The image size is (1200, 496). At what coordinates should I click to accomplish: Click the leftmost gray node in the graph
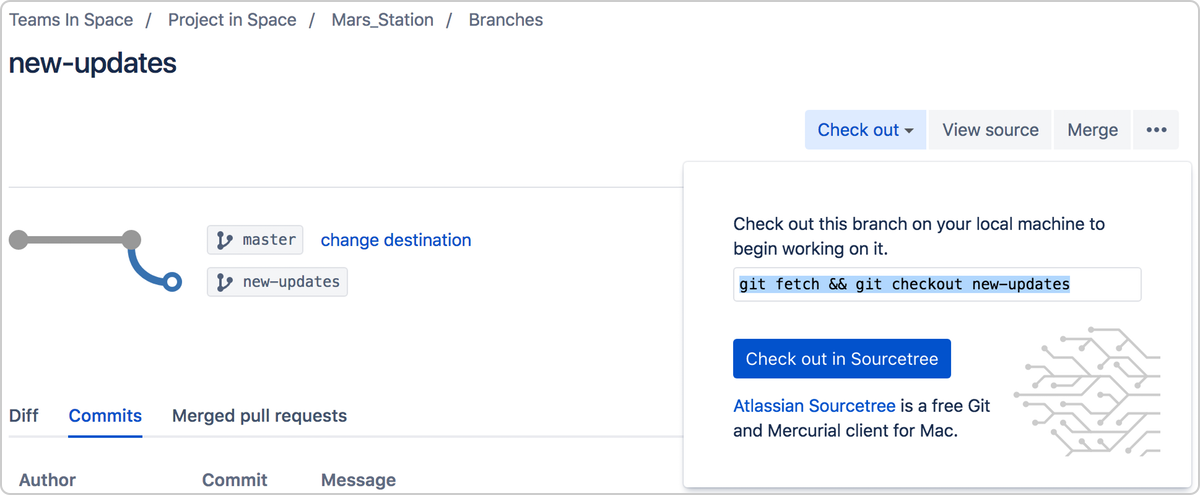click(x=18, y=240)
